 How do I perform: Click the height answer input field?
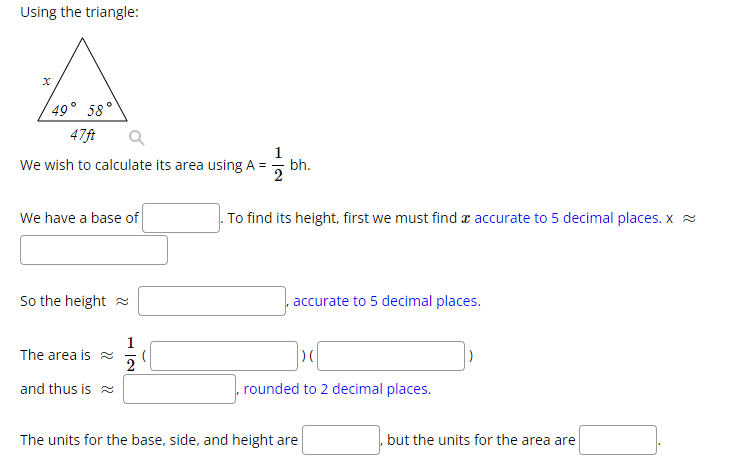(x=212, y=301)
